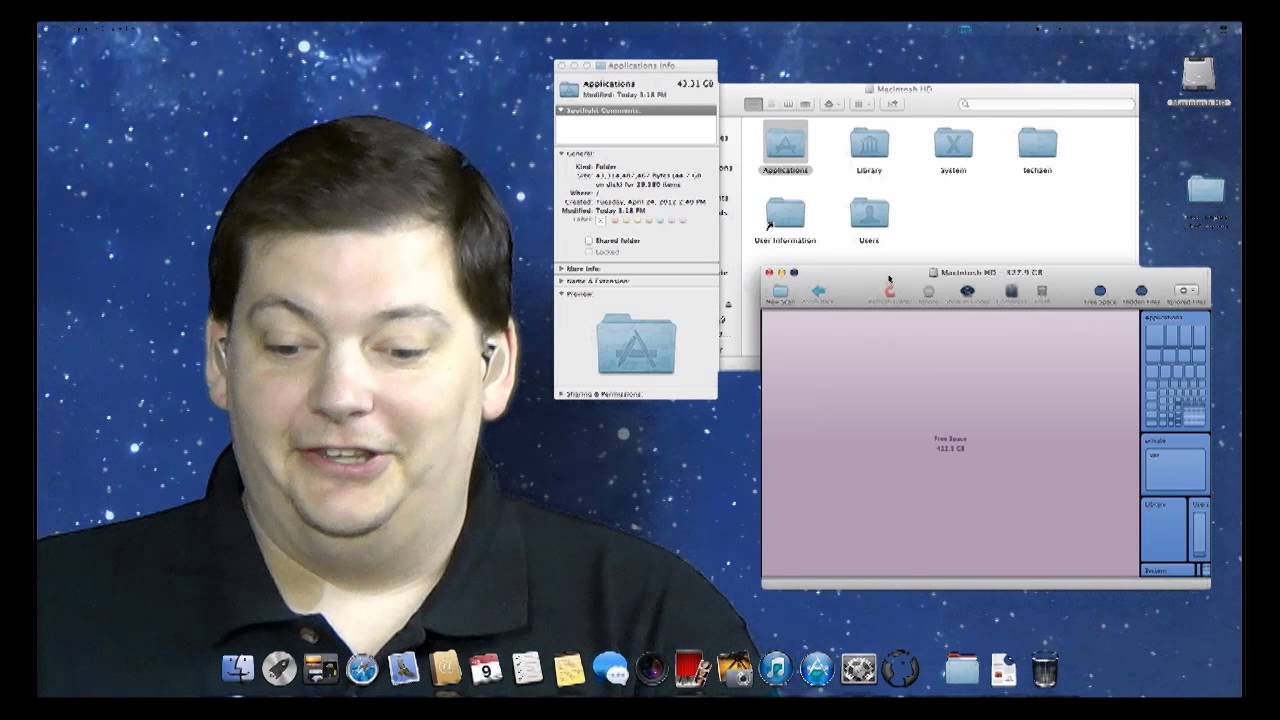Select an orange label color swatch in Get Info
Viewport: 1280px width, 720px height.
(x=627, y=221)
